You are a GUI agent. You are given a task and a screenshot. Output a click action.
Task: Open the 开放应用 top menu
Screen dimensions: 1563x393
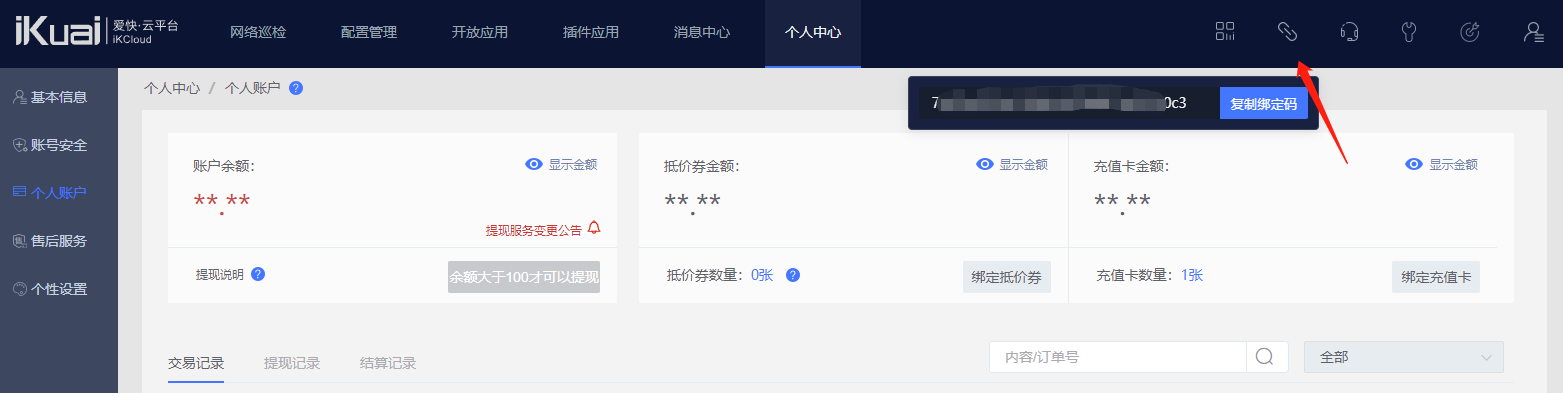tap(480, 32)
